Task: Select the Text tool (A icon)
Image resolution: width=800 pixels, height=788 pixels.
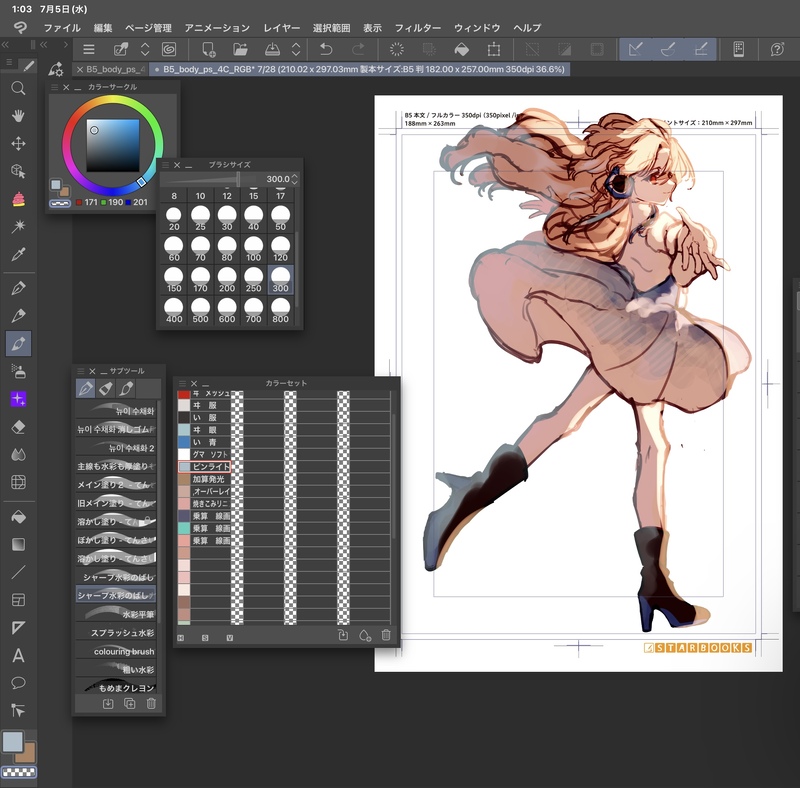Action: [18, 656]
